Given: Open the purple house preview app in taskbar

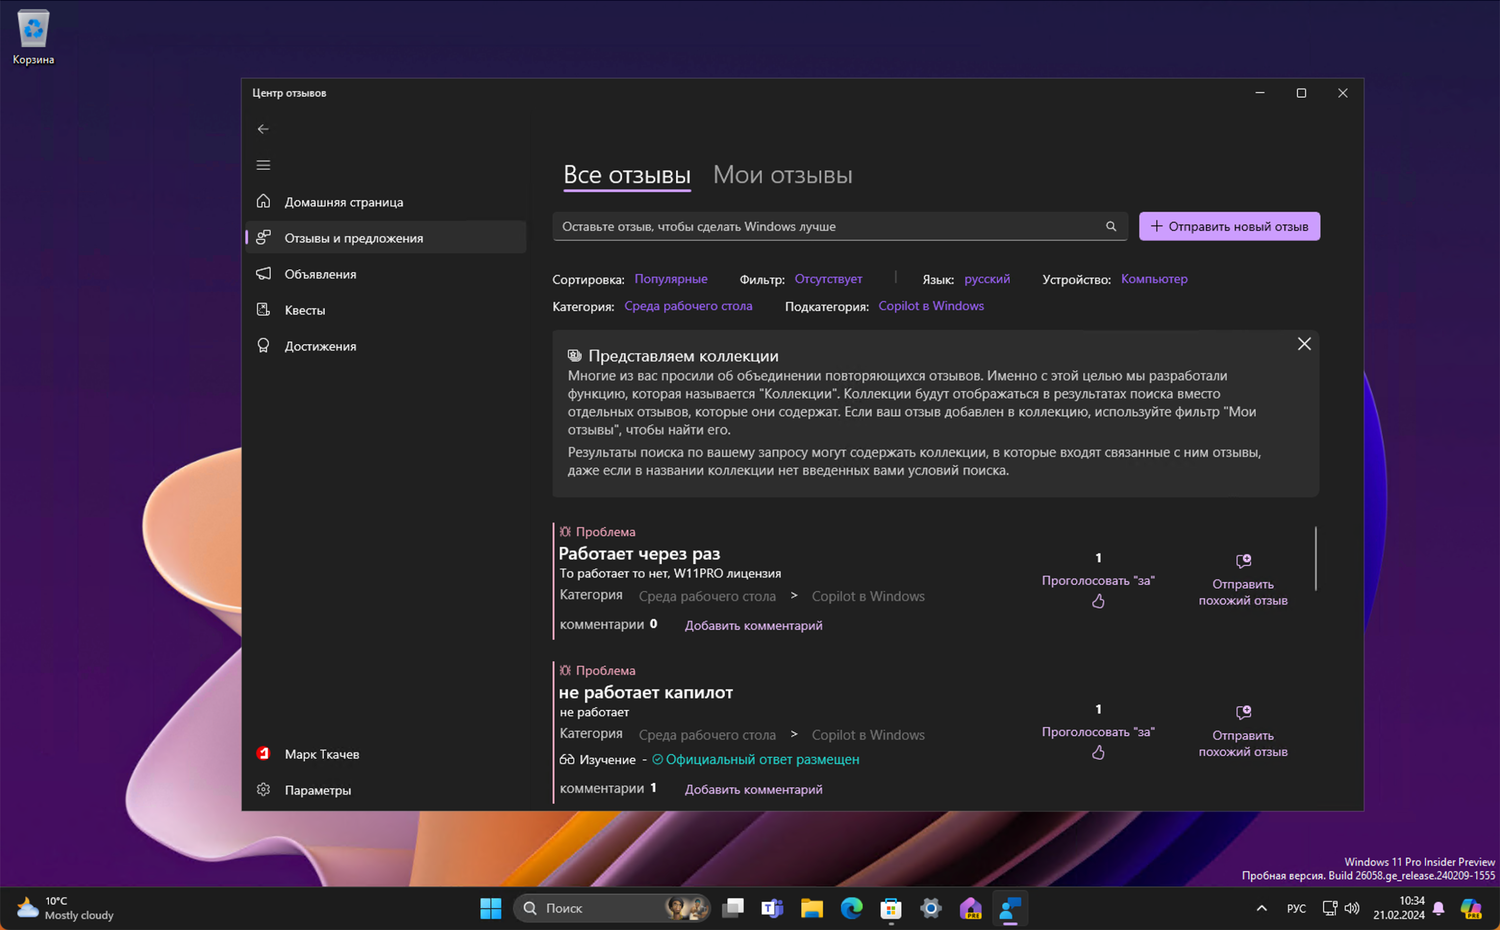Looking at the screenshot, I should point(970,908).
